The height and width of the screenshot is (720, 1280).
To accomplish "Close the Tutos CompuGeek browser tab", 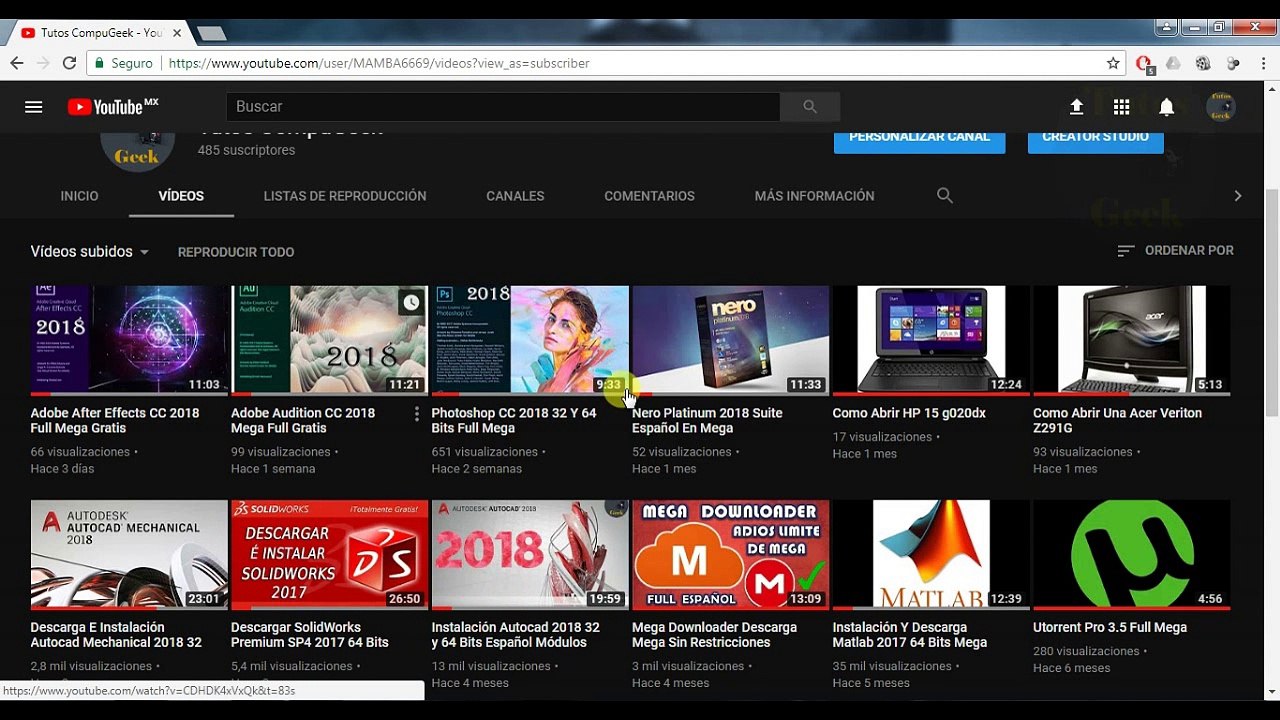I will [177, 33].
